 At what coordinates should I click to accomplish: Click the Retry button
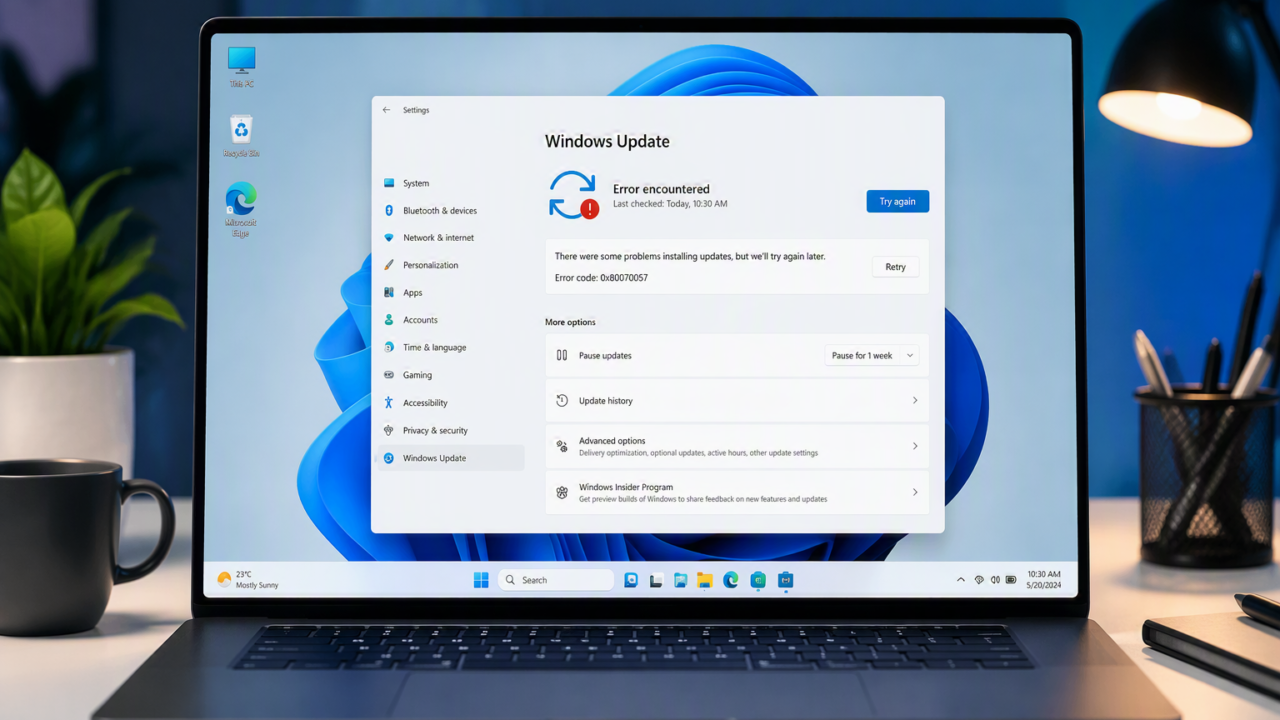pos(895,267)
